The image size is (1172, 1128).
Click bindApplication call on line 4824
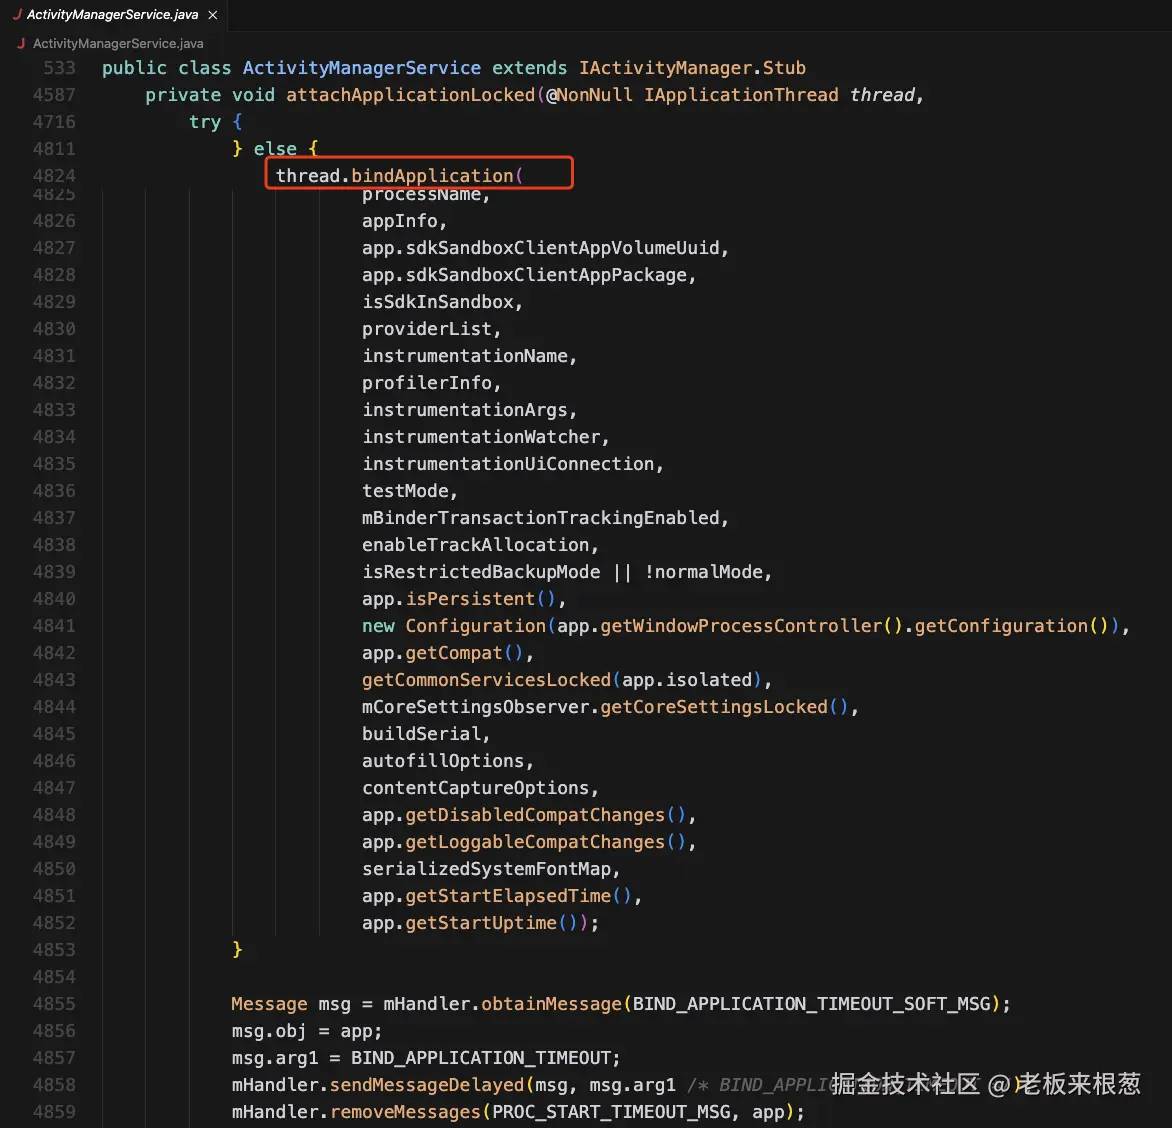pyautogui.click(x=432, y=176)
